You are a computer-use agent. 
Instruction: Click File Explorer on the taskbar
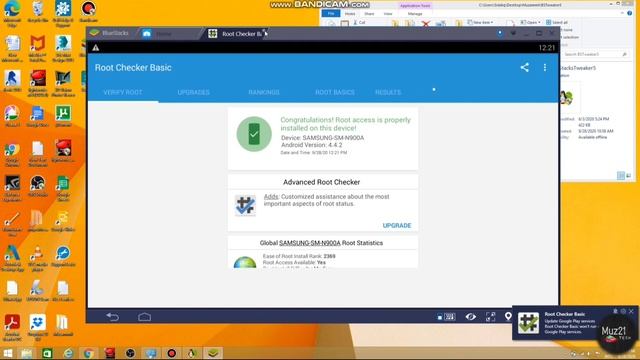(x=27, y=353)
